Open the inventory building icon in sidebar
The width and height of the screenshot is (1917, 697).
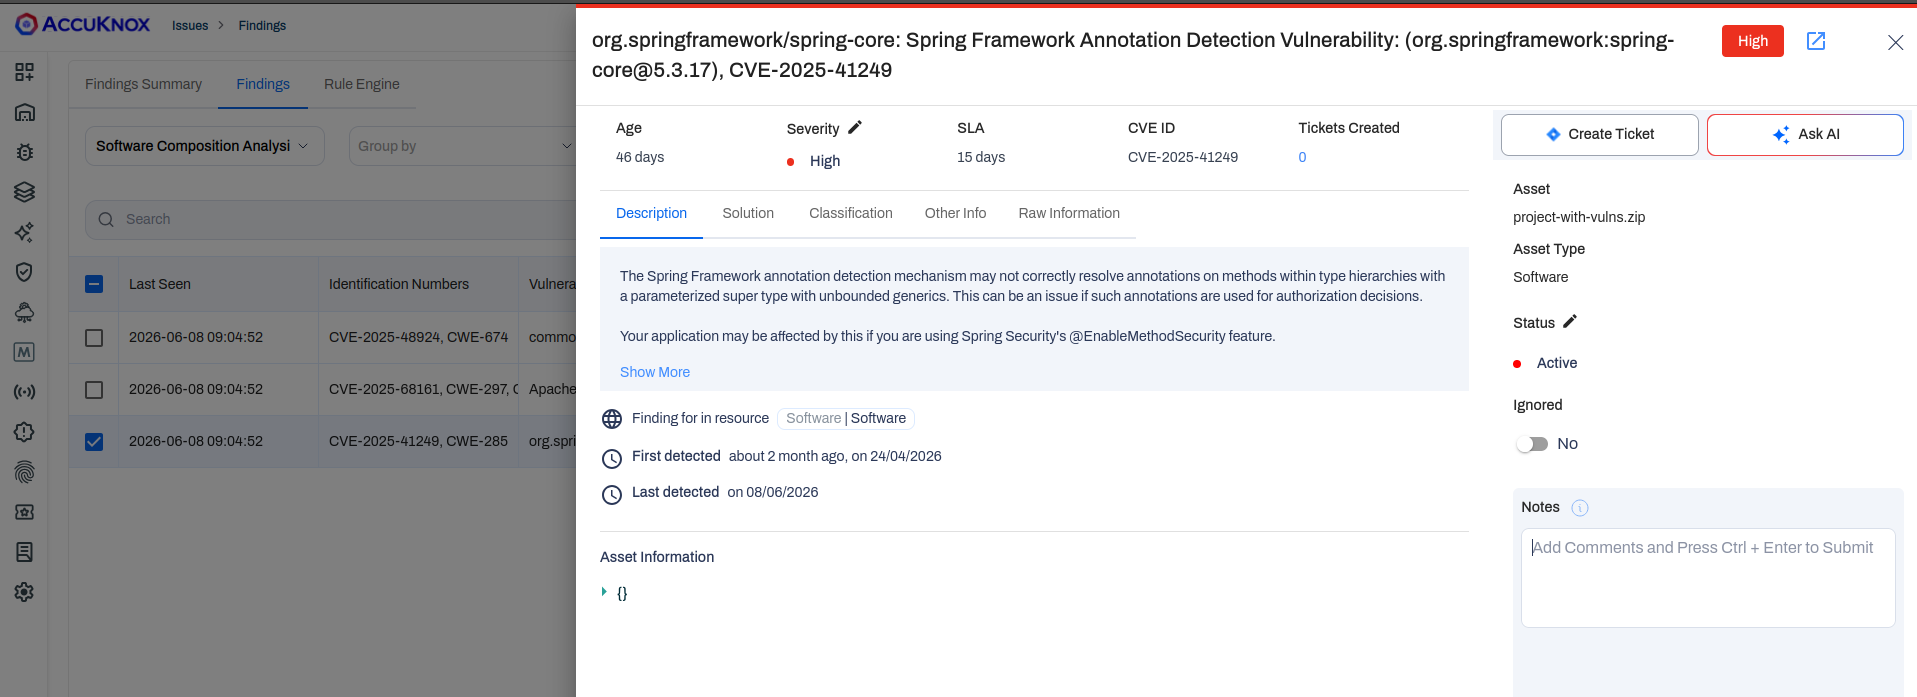pyautogui.click(x=25, y=112)
